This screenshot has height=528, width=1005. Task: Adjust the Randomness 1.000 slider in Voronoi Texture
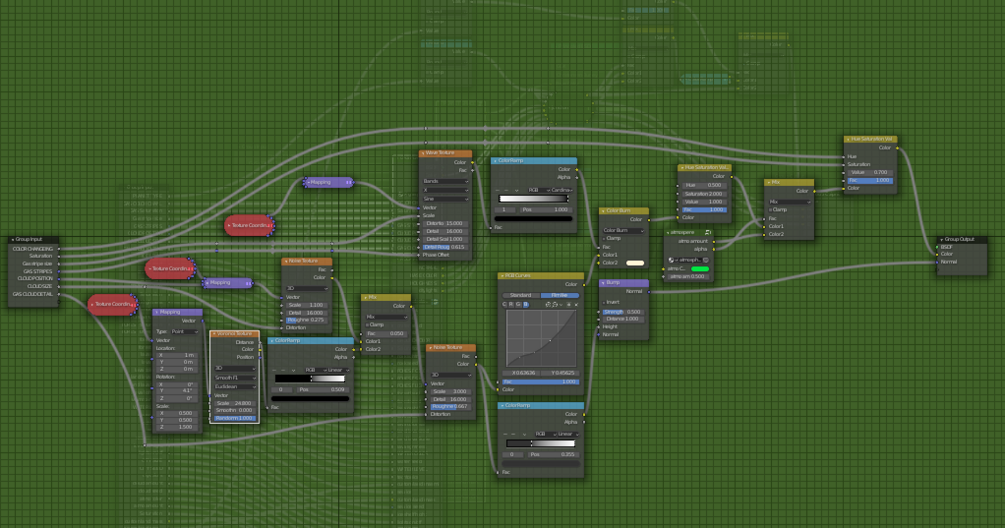click(235, 418)
